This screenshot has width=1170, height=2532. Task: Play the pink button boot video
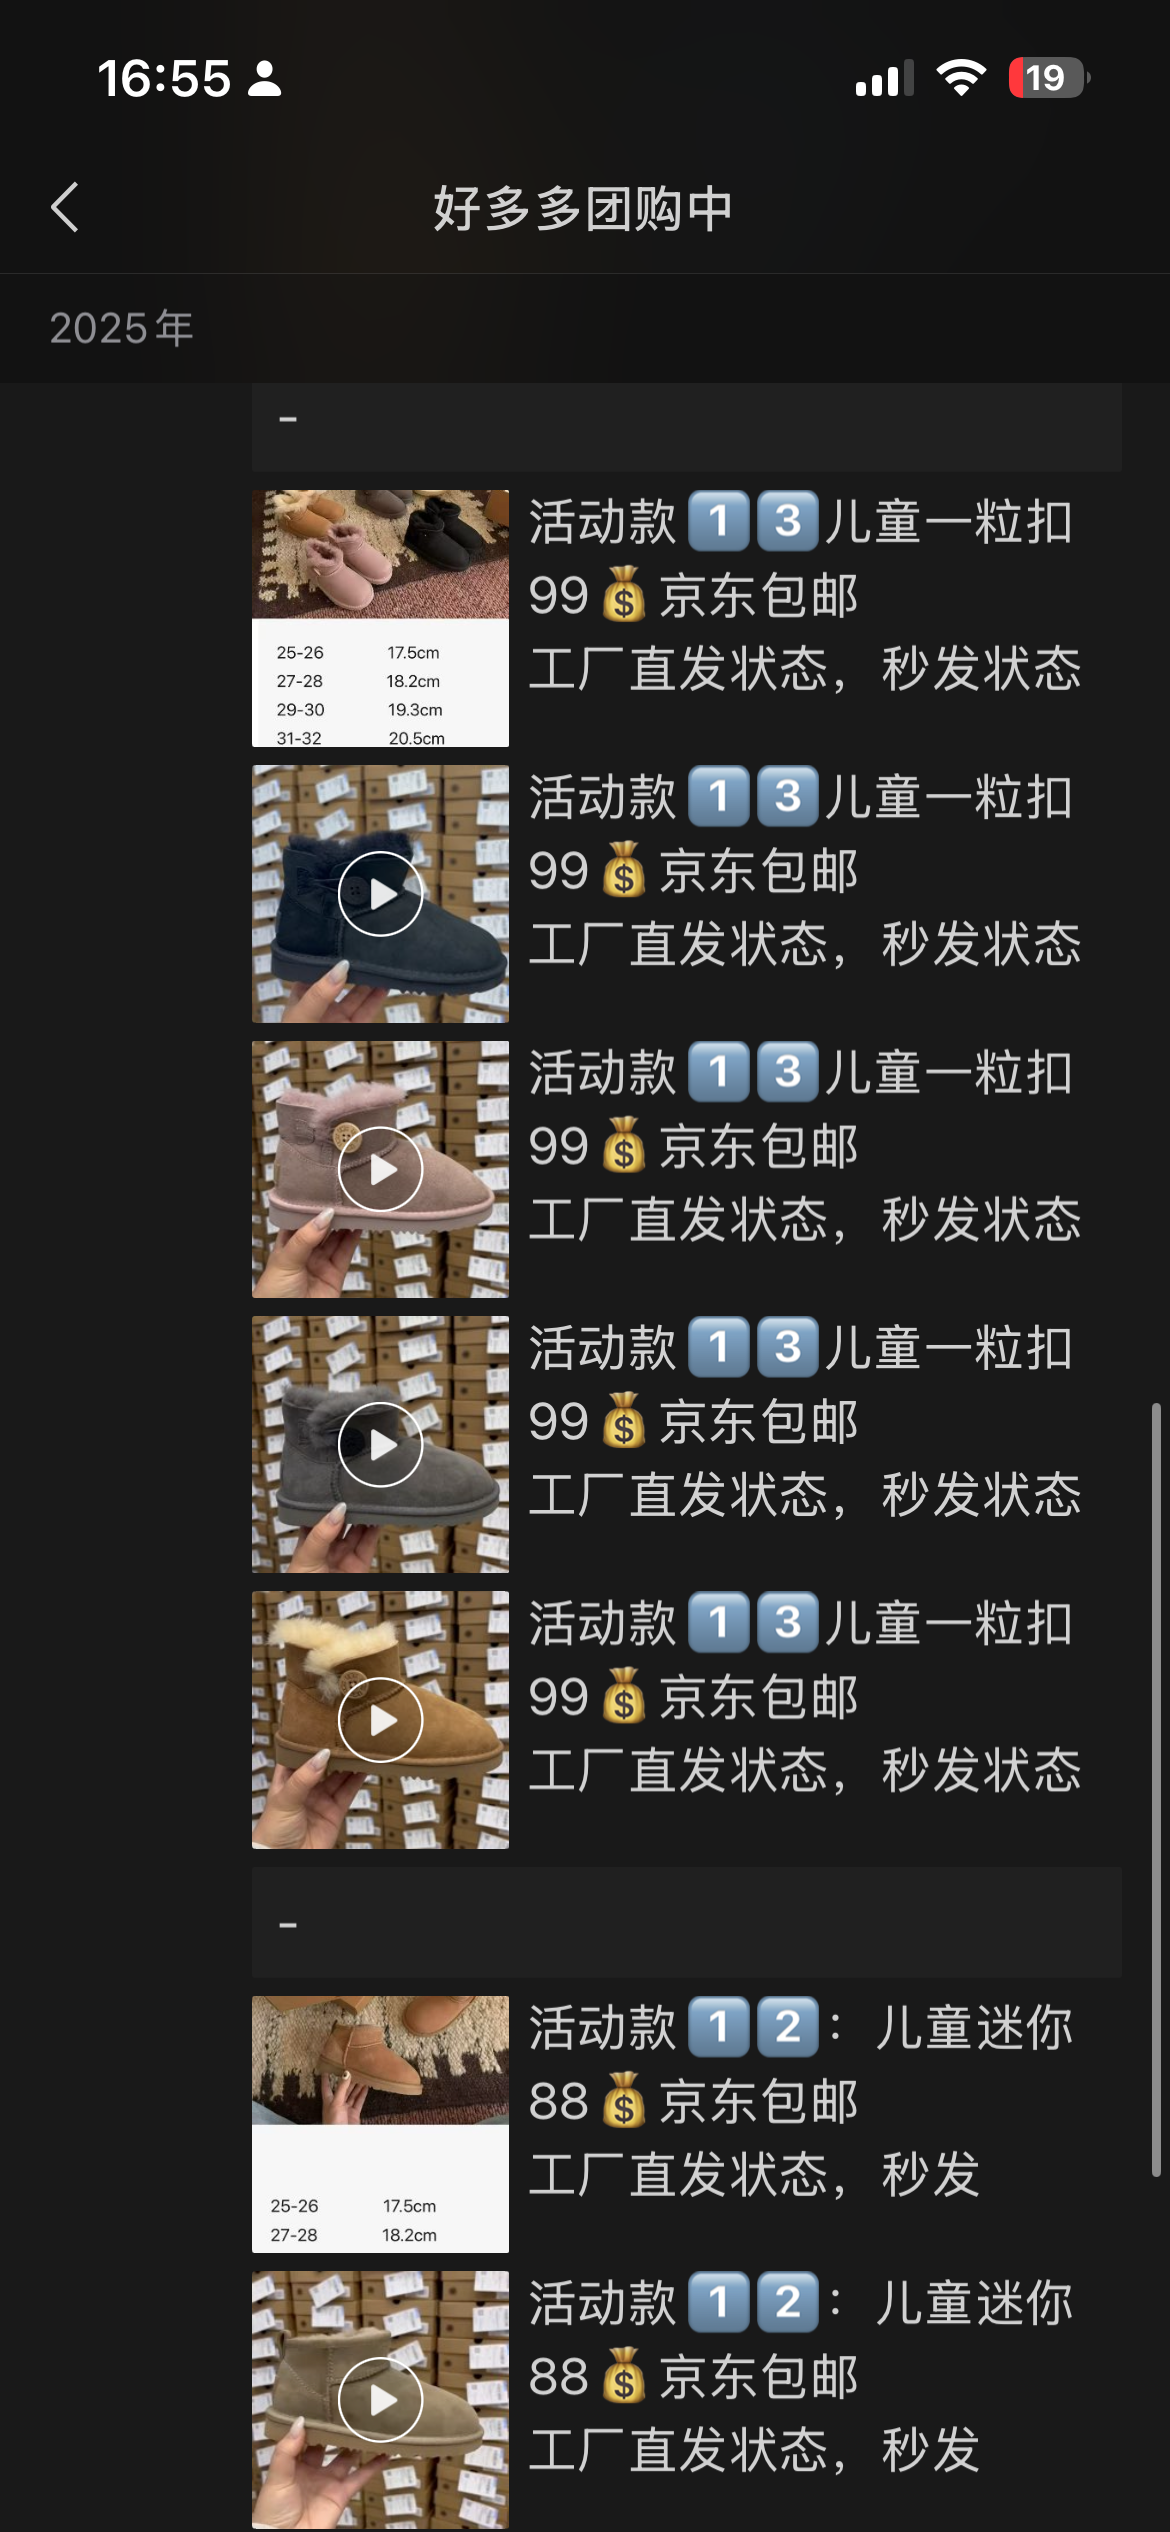click(x=380, y=1169)
